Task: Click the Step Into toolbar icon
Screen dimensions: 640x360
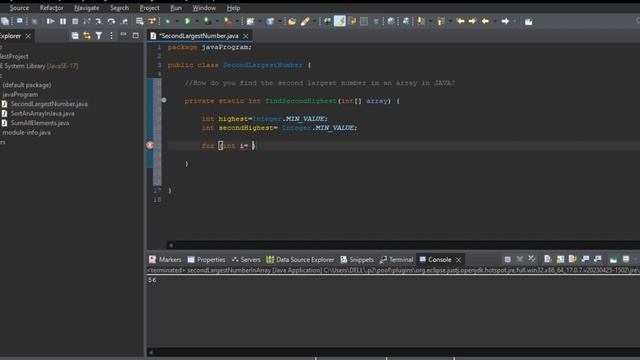Action: [99, 21]
